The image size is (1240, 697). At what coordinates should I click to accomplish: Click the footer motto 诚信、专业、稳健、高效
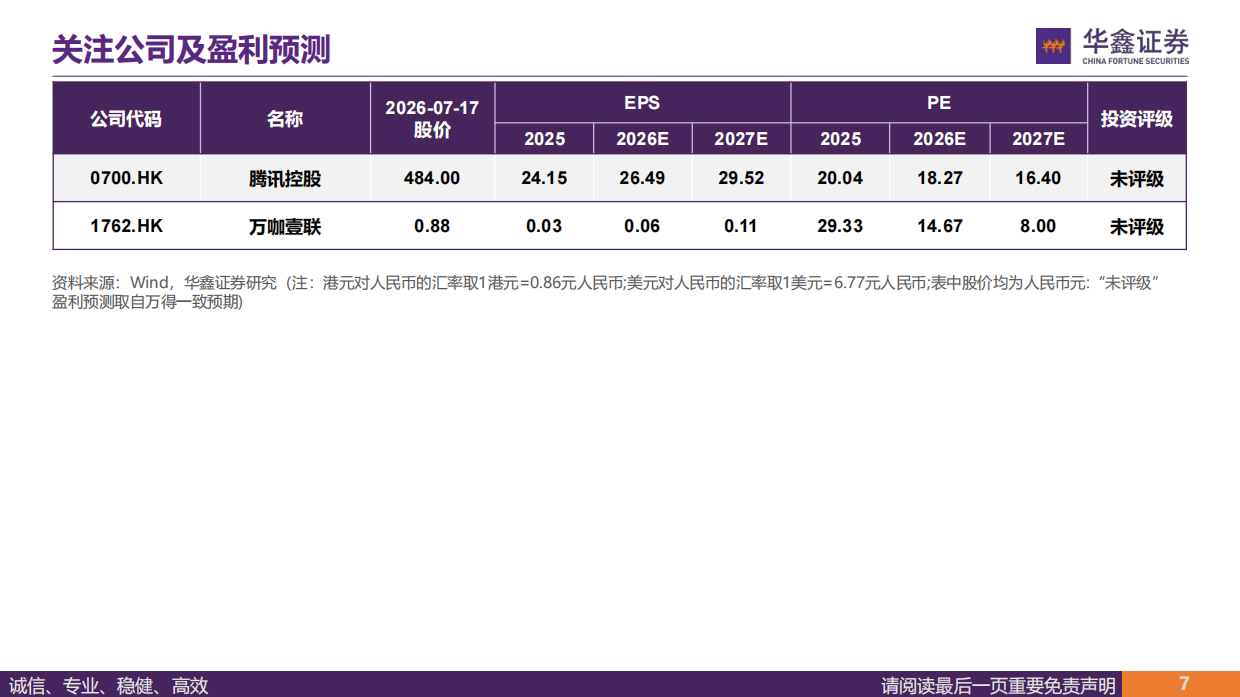(108, 685)
